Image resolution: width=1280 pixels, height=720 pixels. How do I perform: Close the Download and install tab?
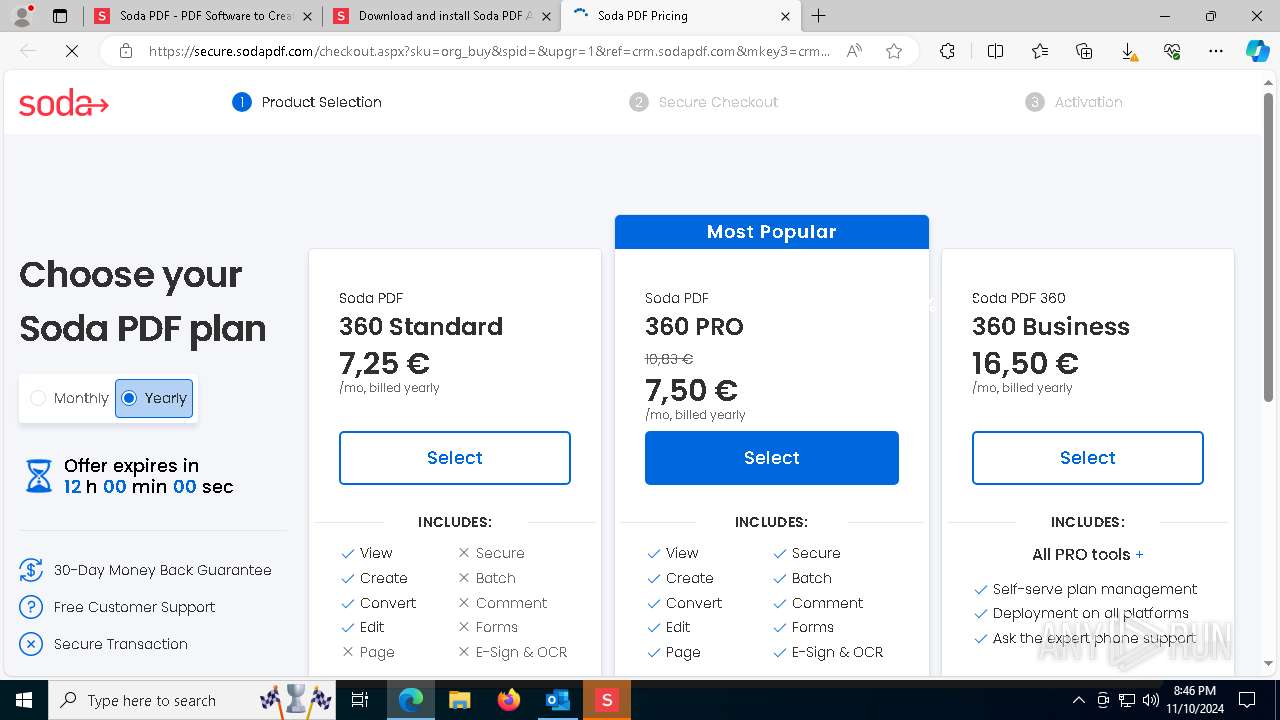pos(546,16)
